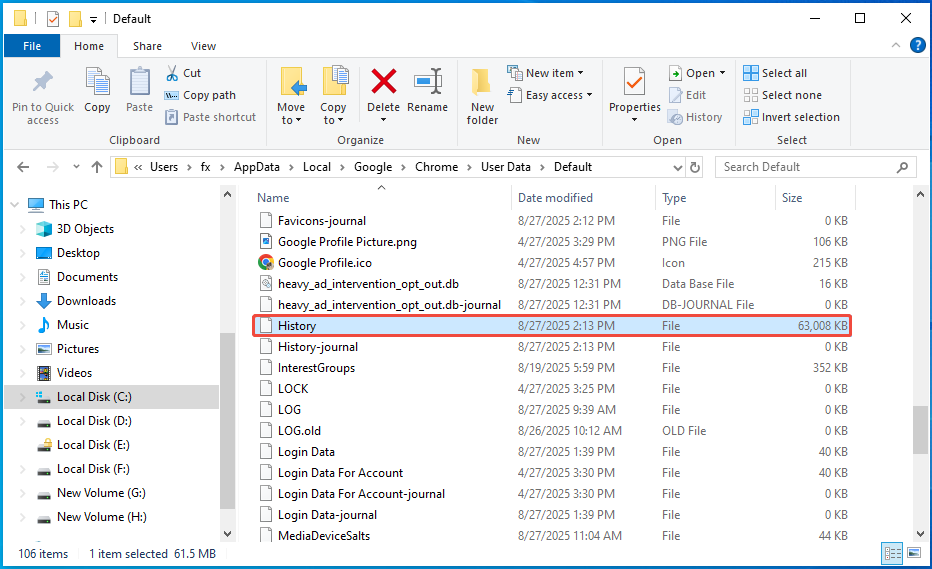Select New Volume (G:) in tree
Screen dimensions: 932x569
(101, 493)
